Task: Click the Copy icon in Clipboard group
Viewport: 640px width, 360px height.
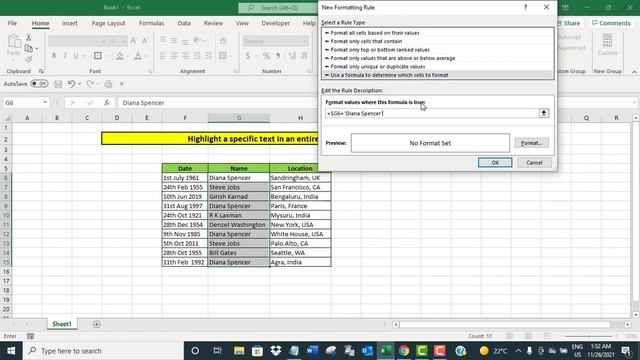Action: pos(29,49)
